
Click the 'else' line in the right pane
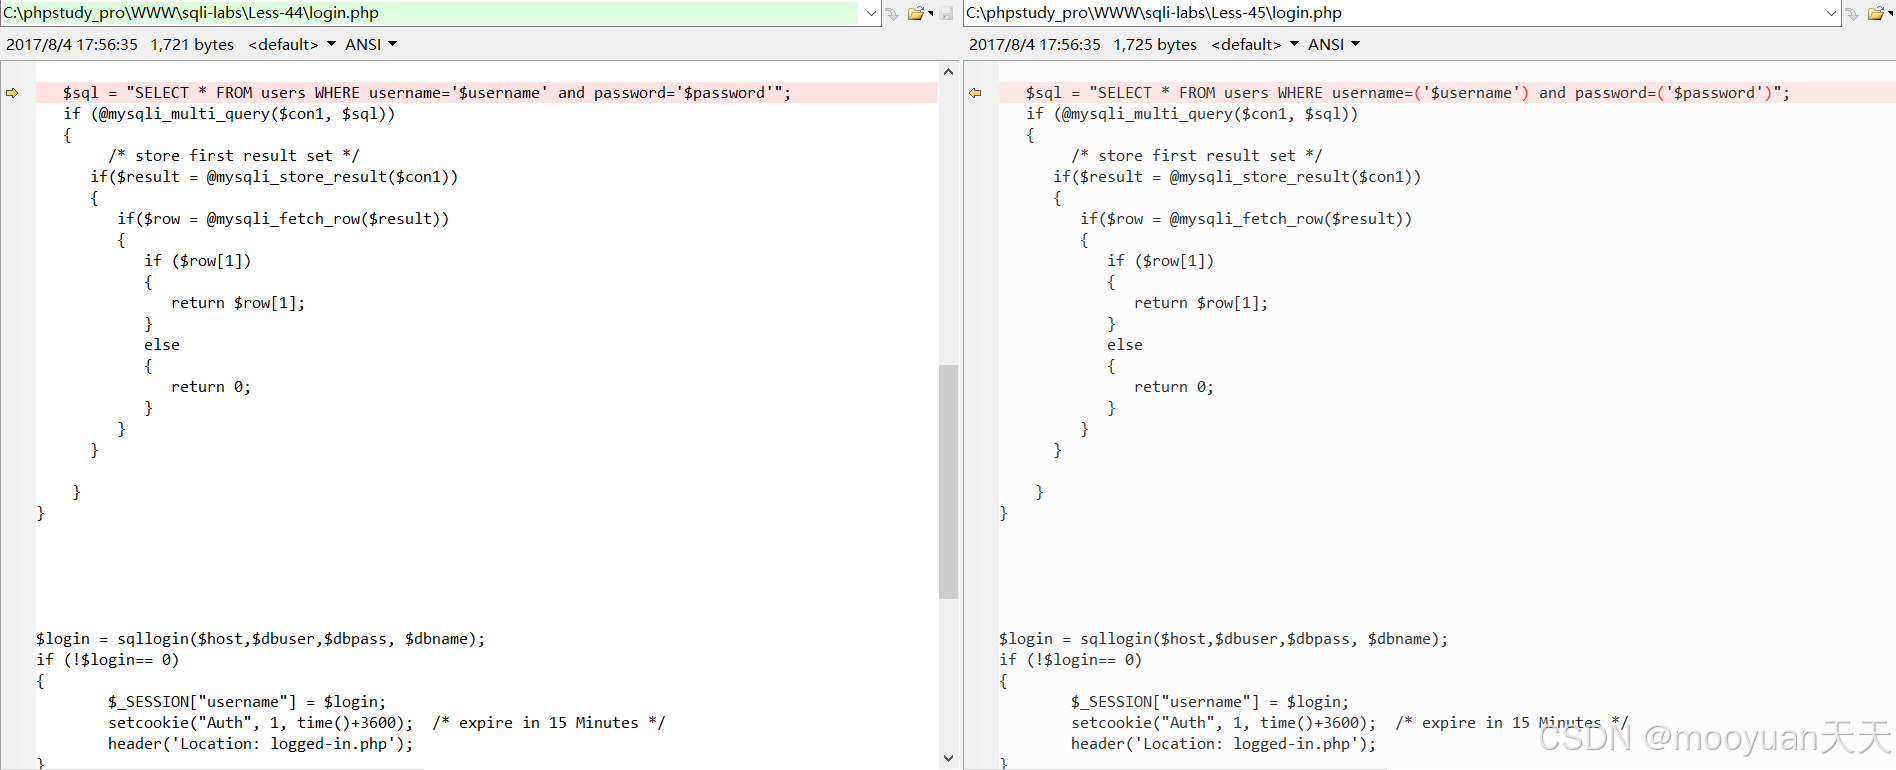pyautogui.click(x=1125, y=345)
